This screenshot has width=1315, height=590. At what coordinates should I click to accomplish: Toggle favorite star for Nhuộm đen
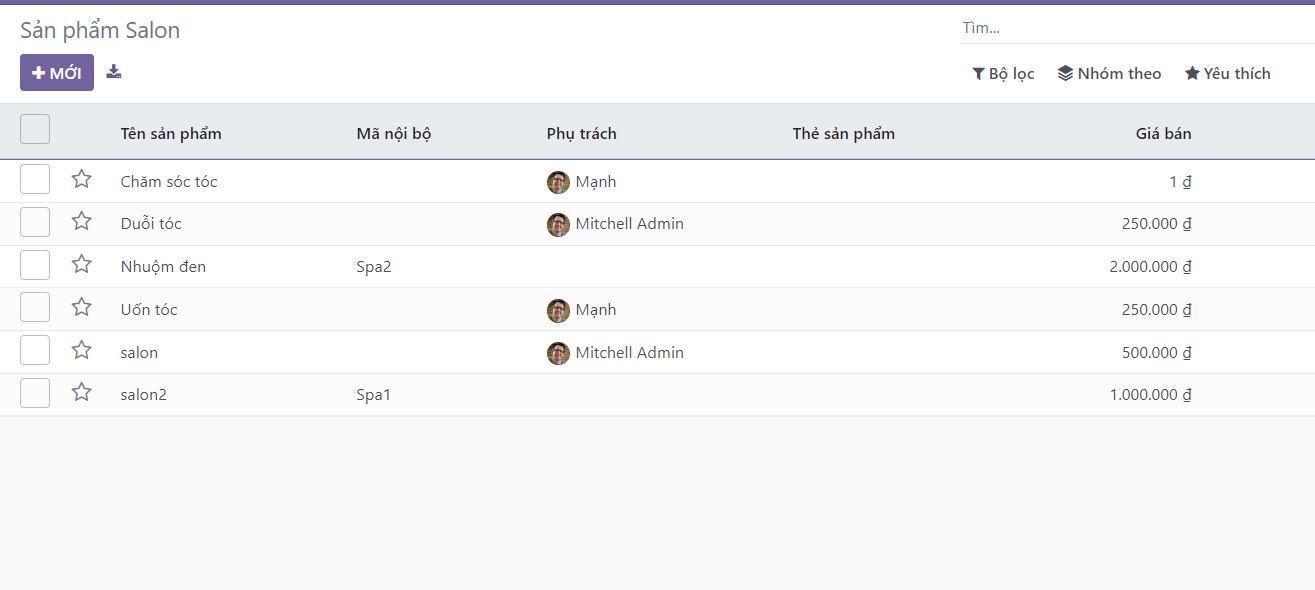82,265
